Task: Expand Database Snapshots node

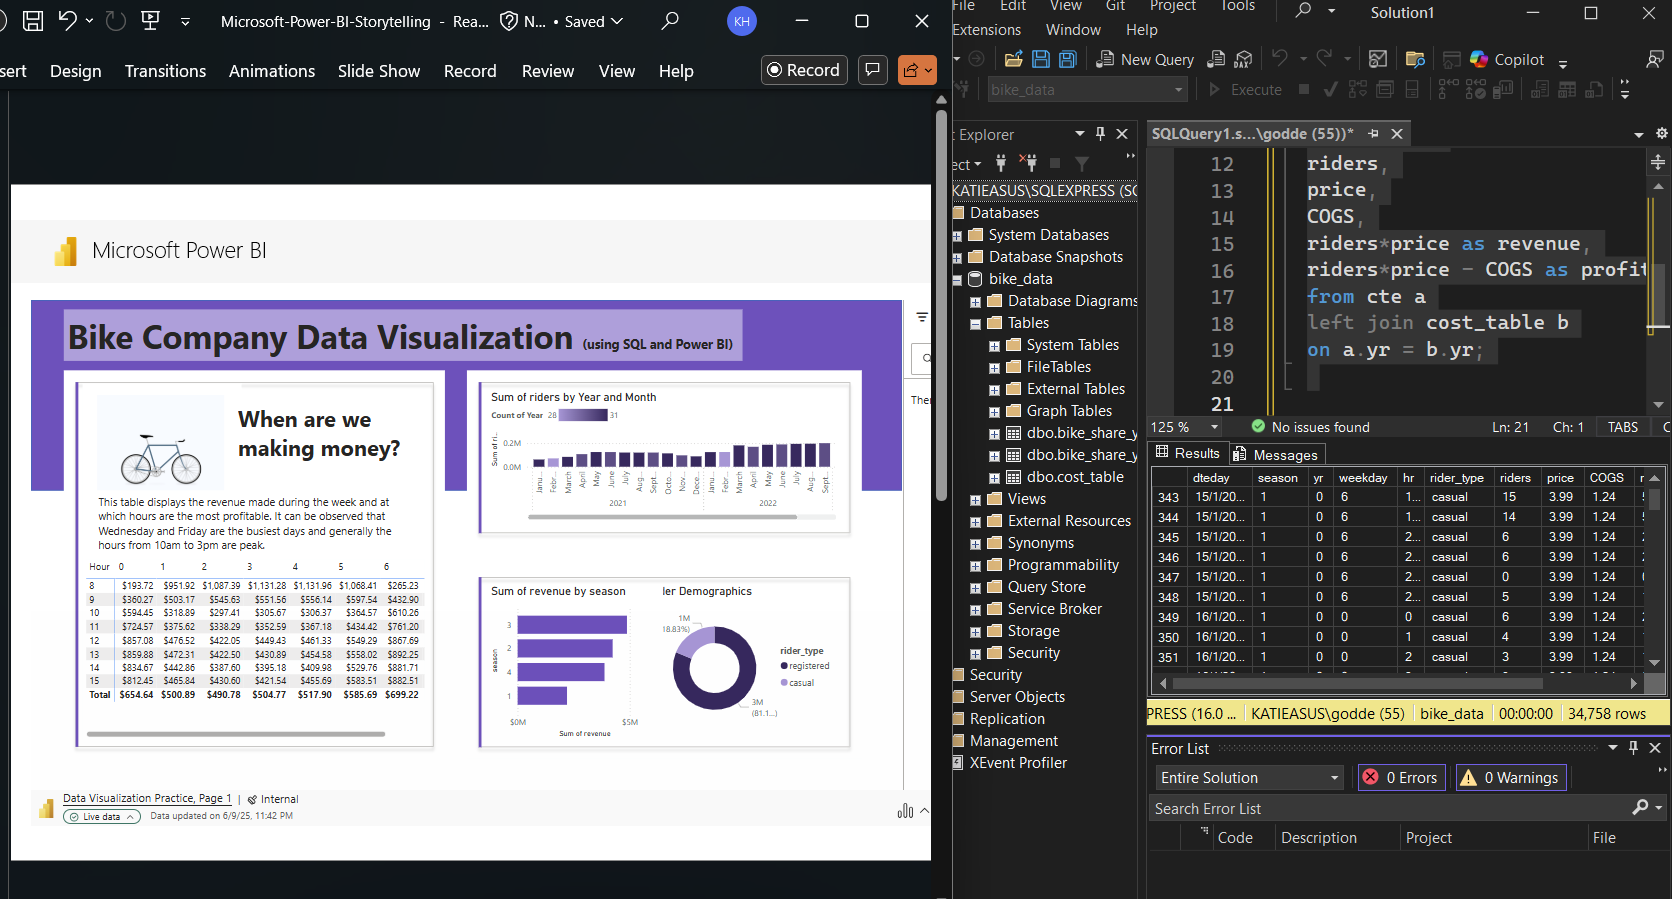Action: [958, 258]
